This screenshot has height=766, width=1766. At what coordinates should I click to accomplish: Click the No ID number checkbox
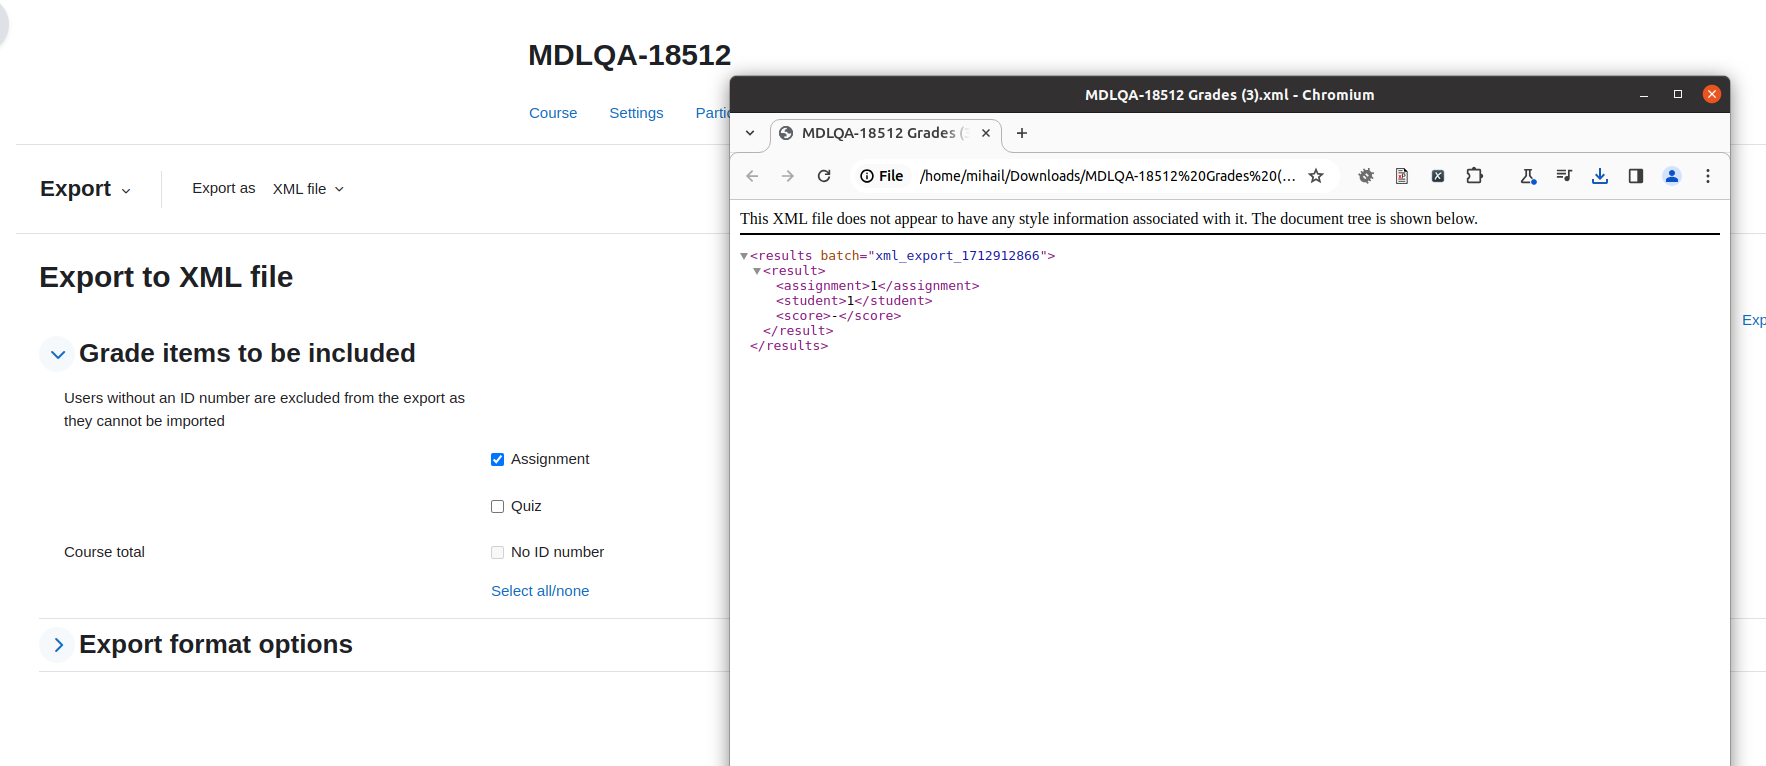(497, 553)
